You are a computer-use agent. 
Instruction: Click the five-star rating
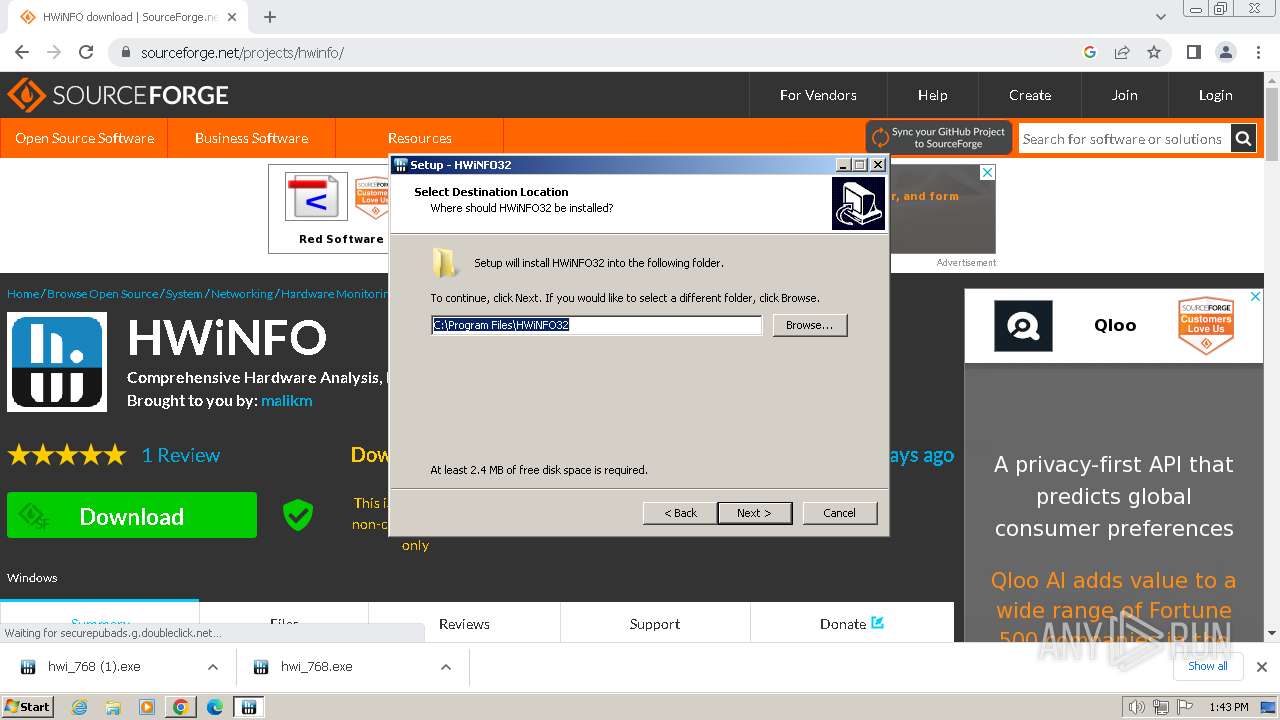point(67,455)
